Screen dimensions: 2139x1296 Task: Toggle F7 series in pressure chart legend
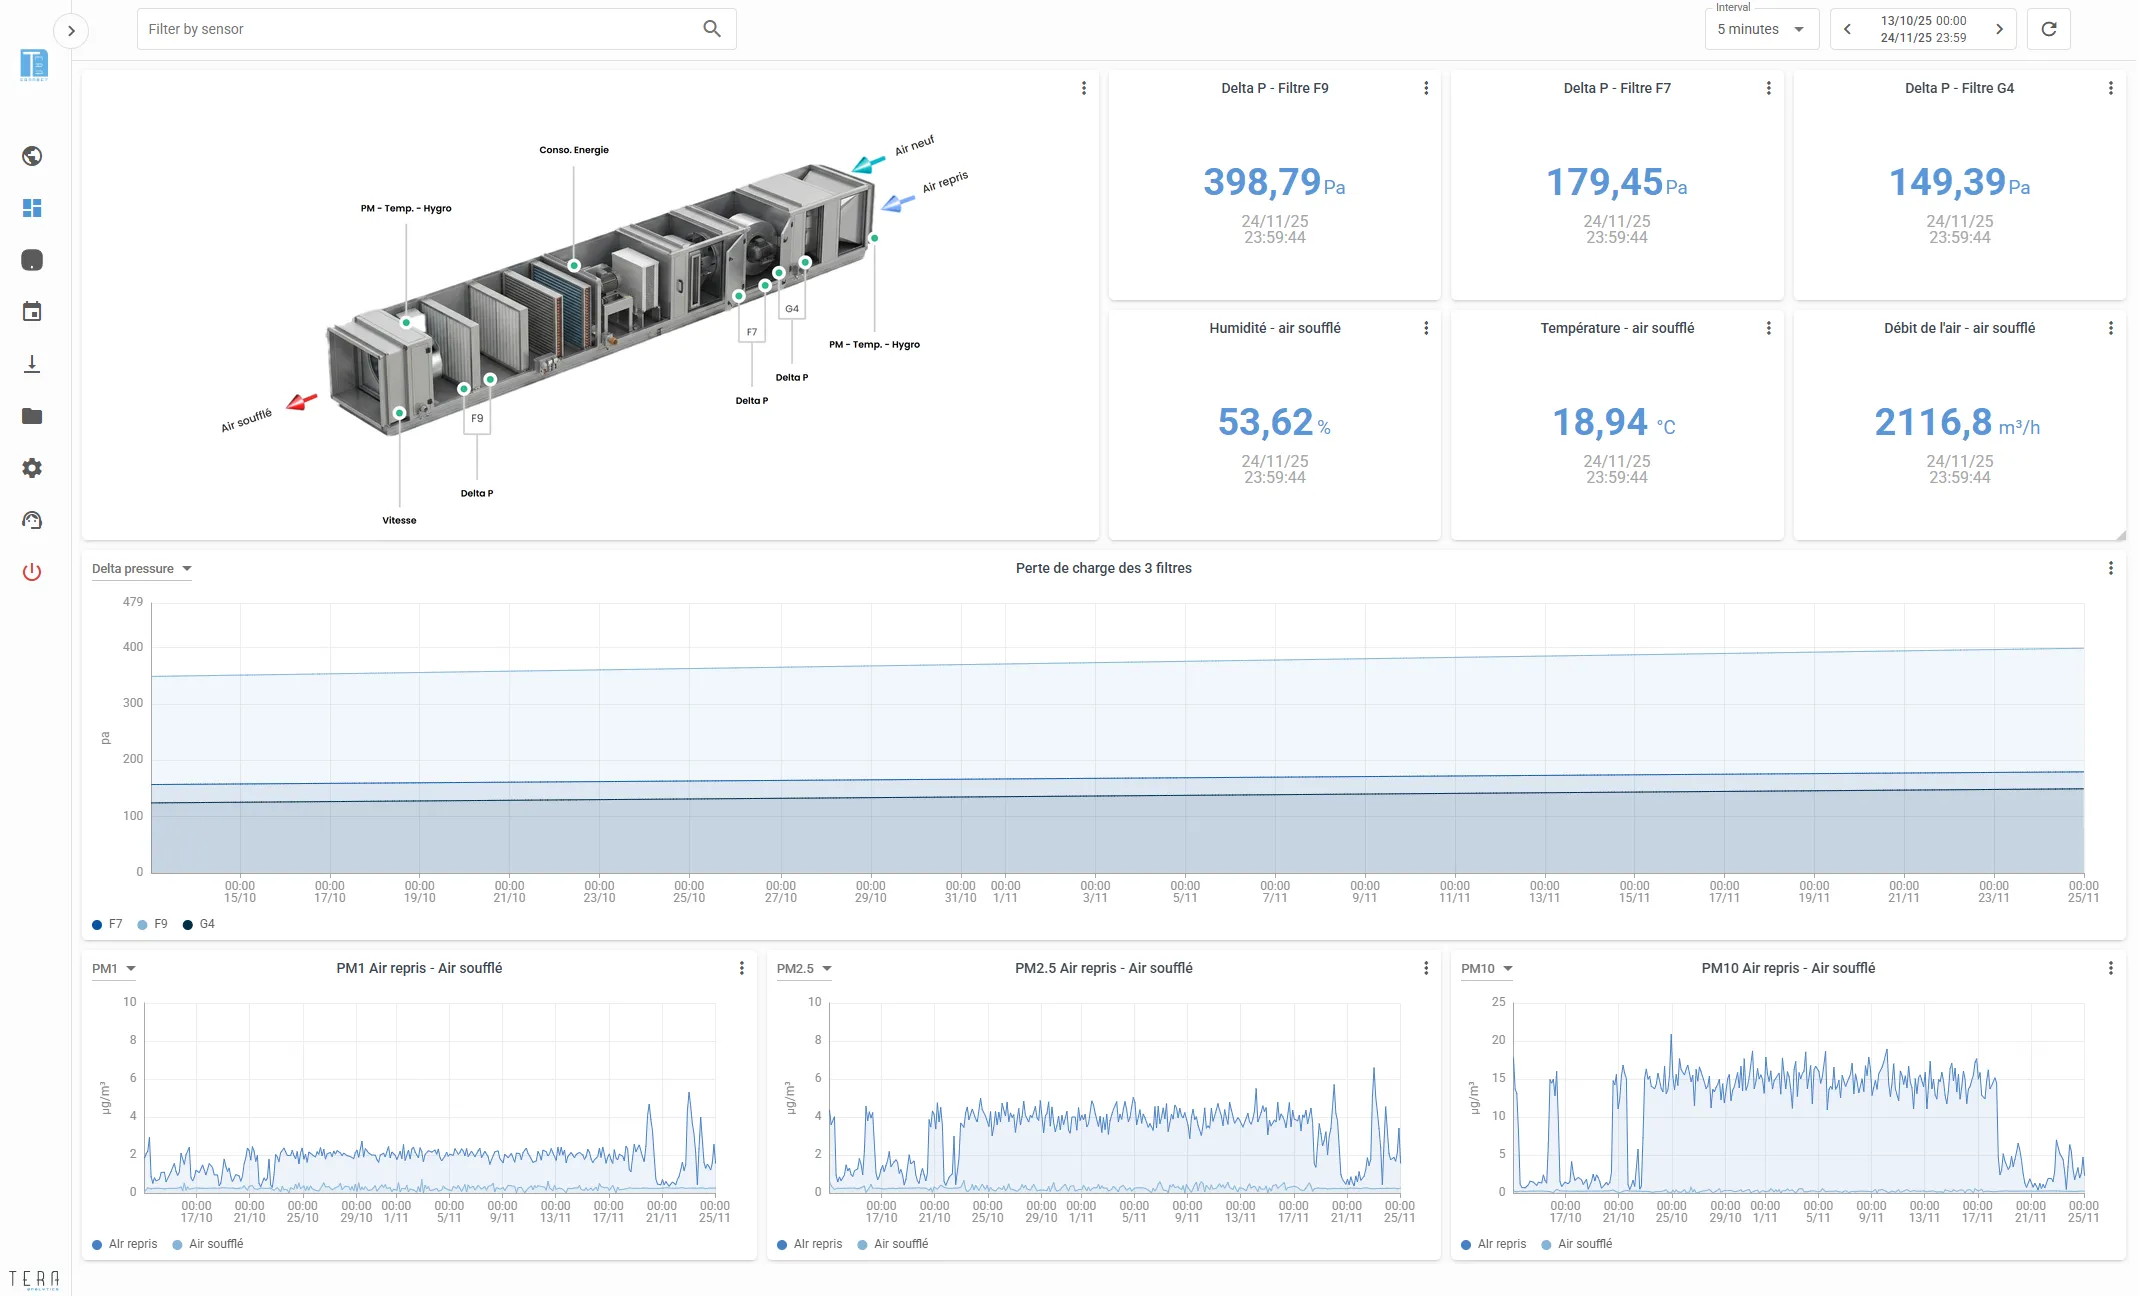point(107,924)
